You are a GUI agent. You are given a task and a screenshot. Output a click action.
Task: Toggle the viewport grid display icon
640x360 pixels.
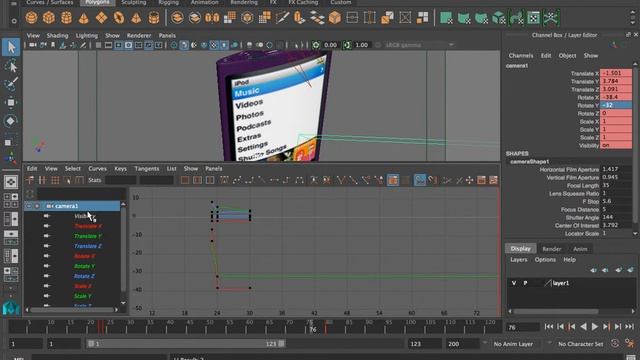pyautogui.click(x=98, y=45)
